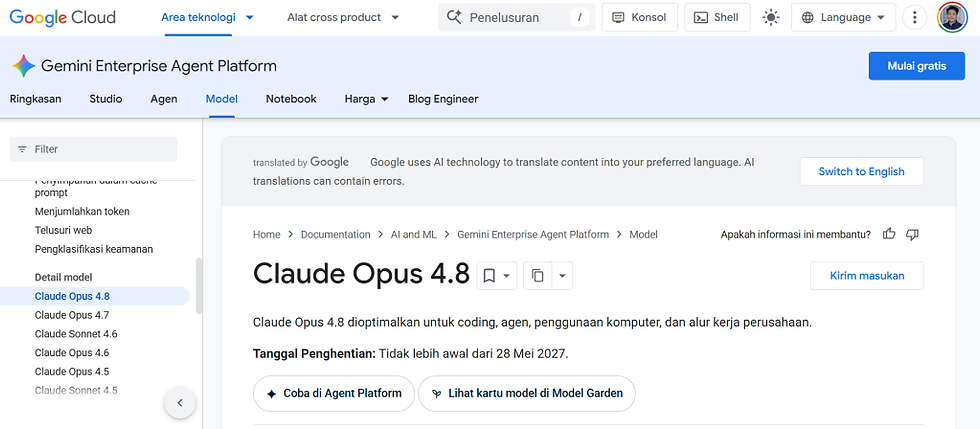Select Claude Opus 4.5 in sidebar
The width and height of the screenshot is (980, 429).
(x=72, y=371)
